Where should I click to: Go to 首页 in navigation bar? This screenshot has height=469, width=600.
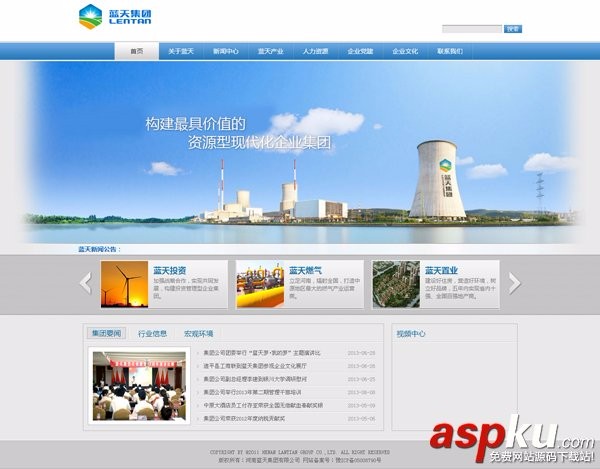coord(137,51)
